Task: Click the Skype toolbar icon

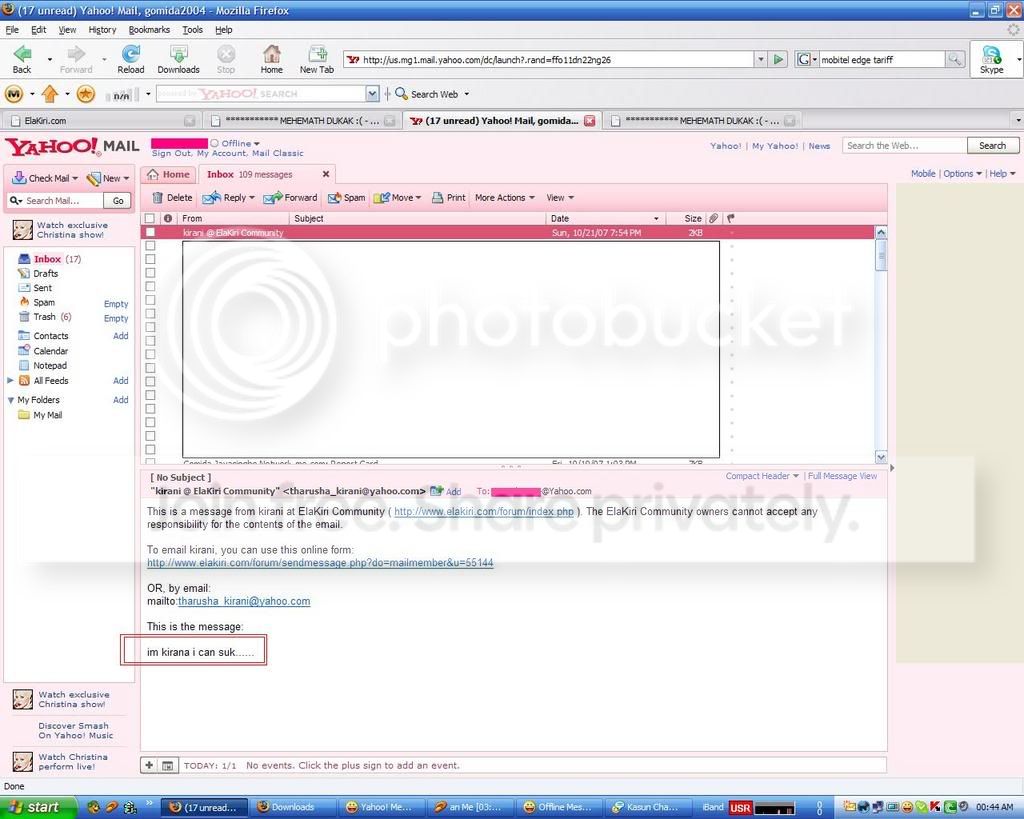Action: 991,54
